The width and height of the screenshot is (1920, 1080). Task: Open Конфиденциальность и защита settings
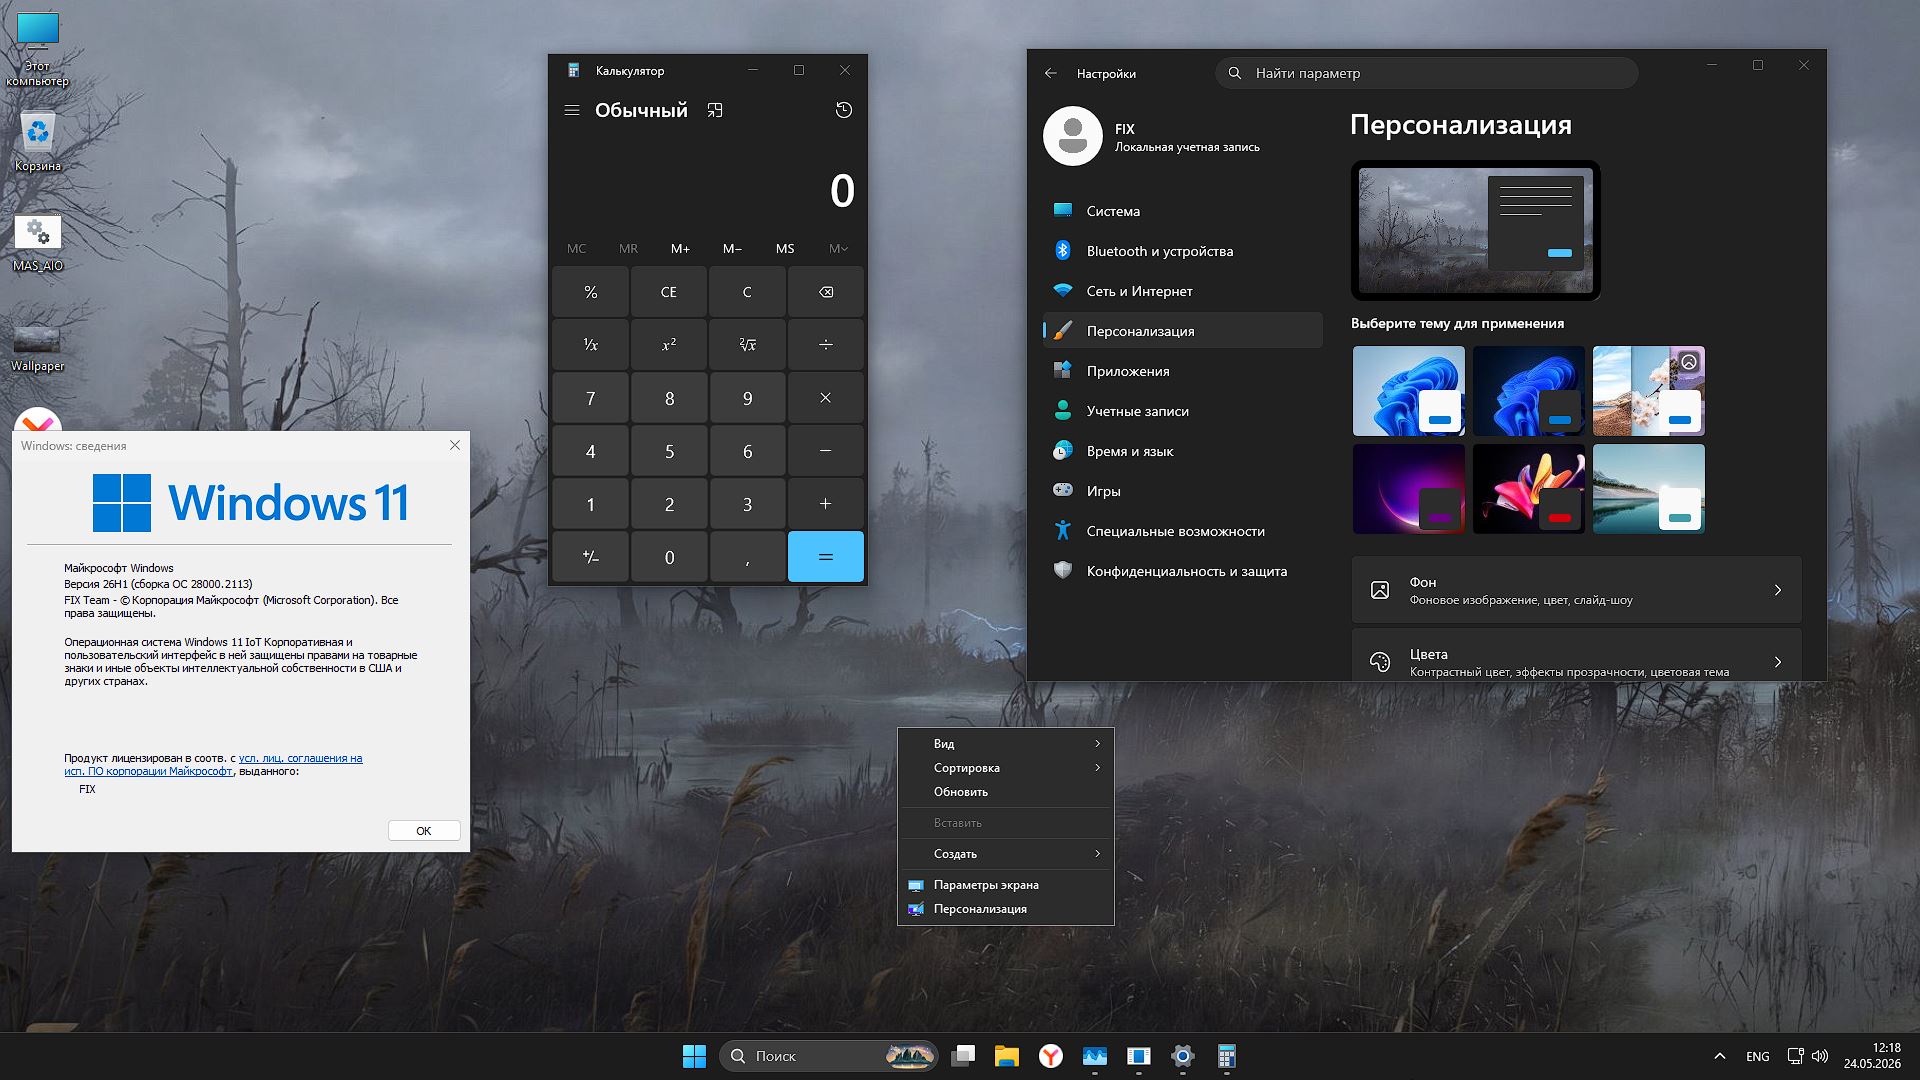pos(1182,571)
